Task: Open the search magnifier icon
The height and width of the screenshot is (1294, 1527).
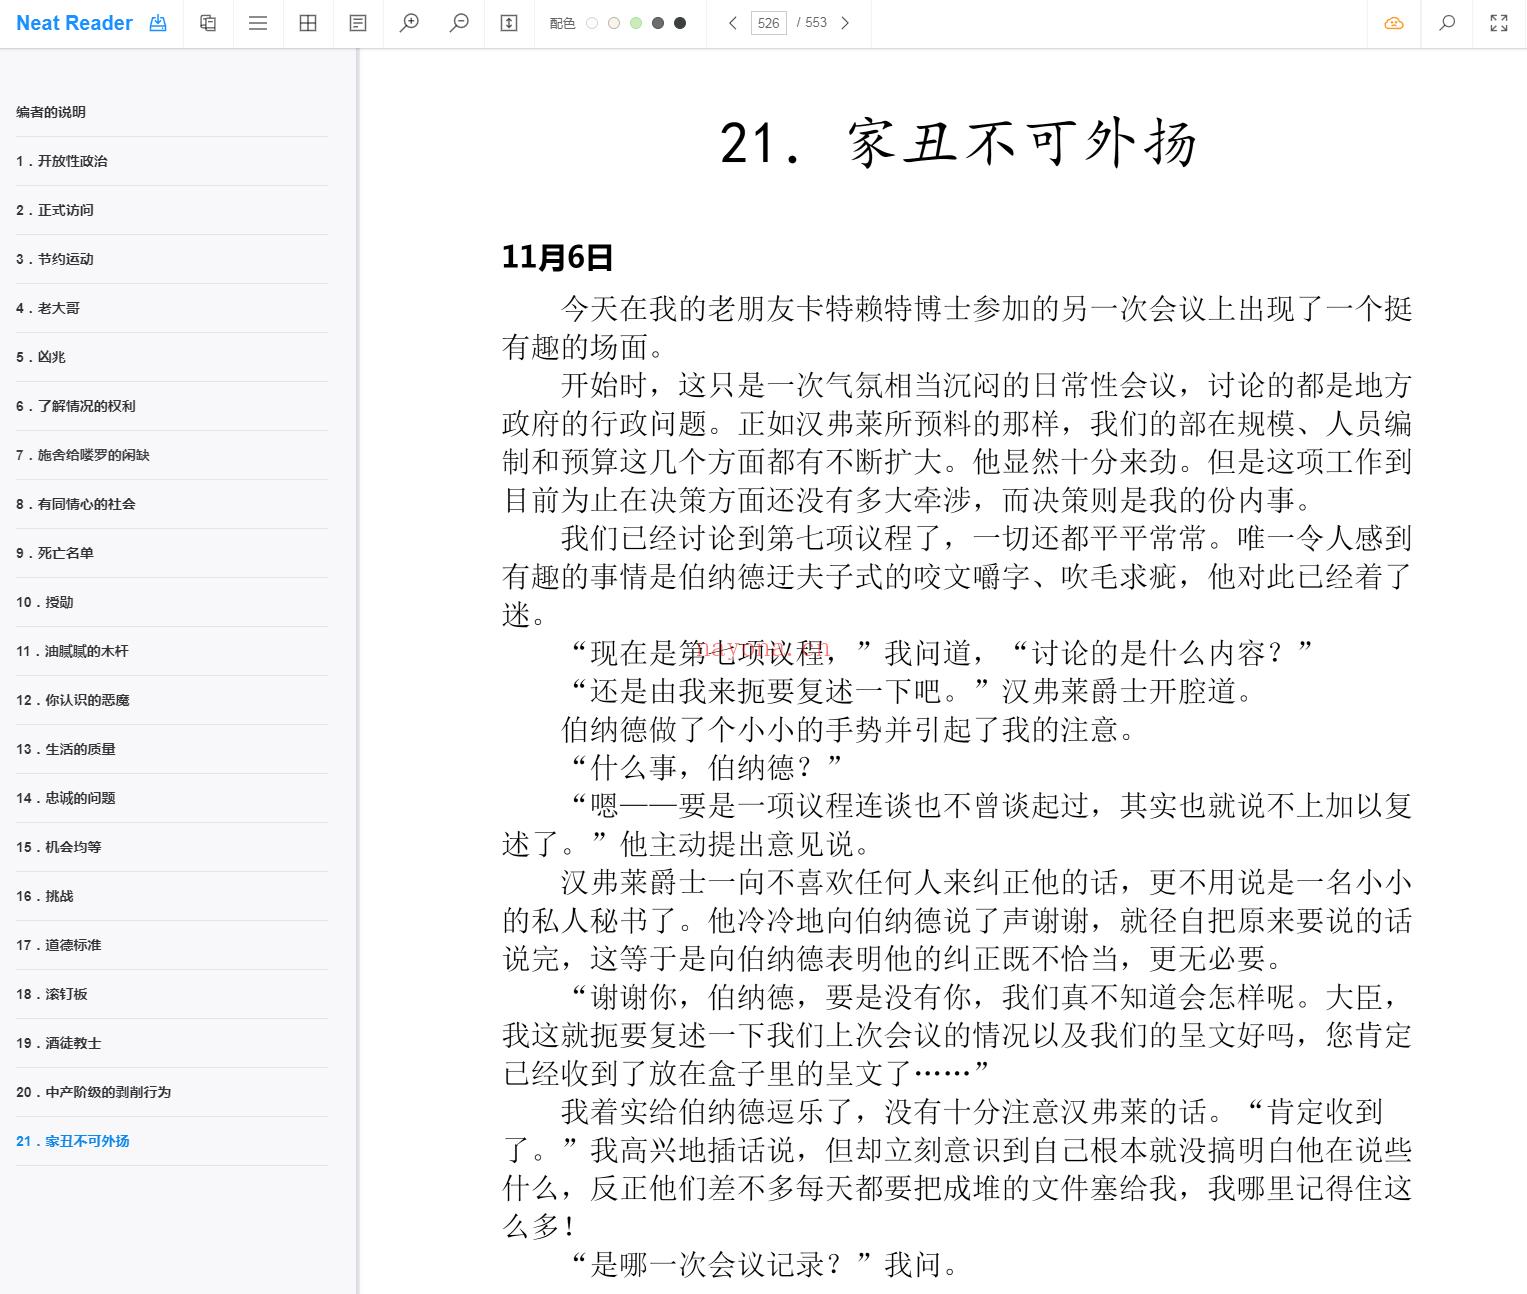Action: click(1446, 23)
